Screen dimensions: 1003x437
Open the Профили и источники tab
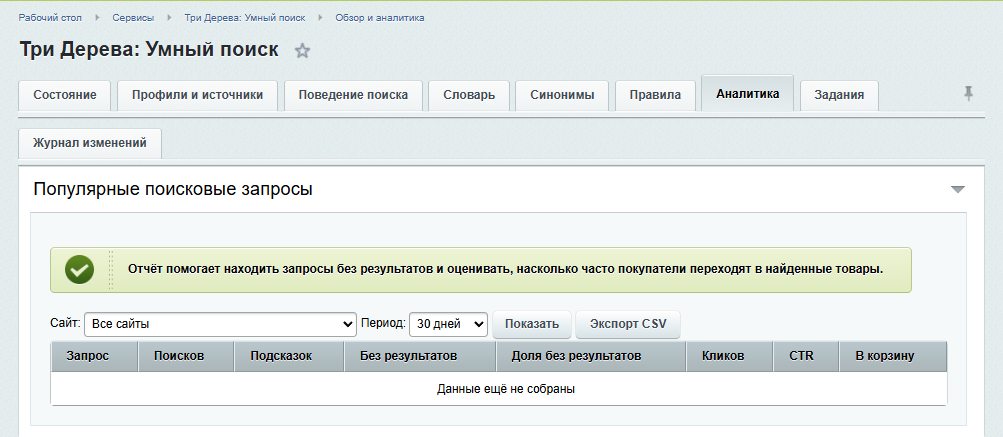198,95
